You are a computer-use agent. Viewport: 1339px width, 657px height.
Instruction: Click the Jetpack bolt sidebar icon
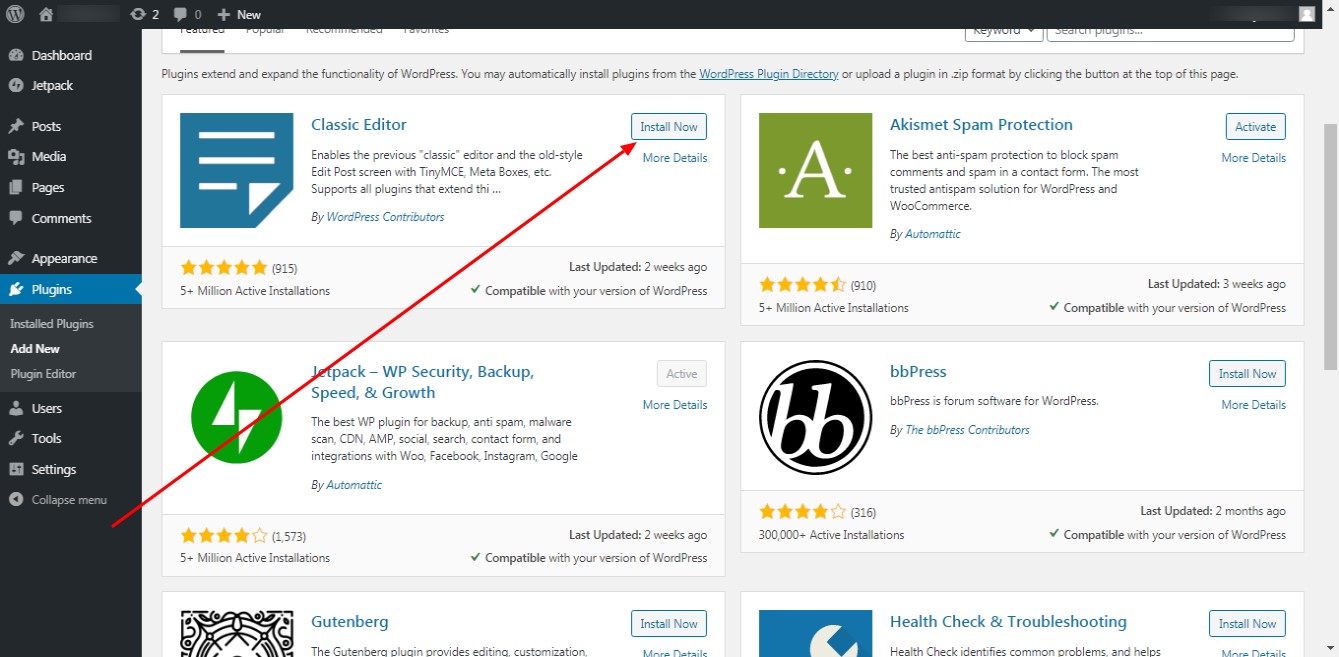[x=16, y=85]
